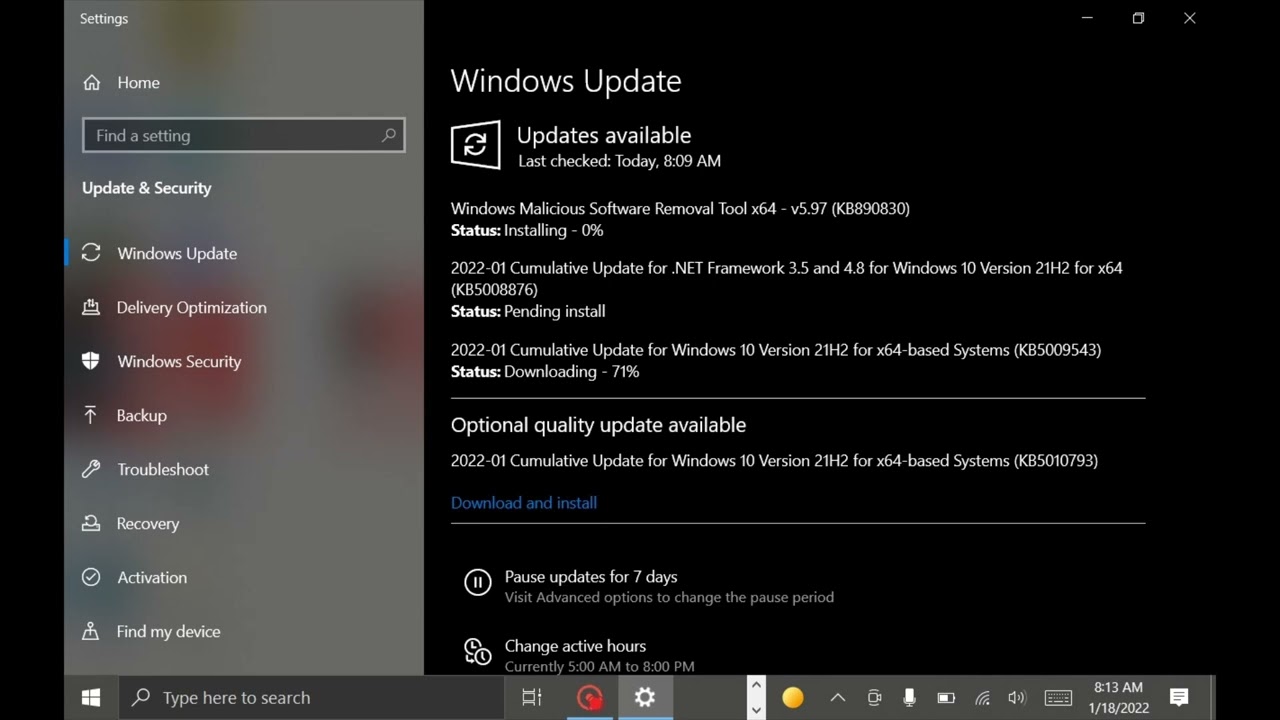Click Status: Installing - 0% text
The width and height of the screenshot is (1280, 720).
pyautogui.click(x=527, y=231)
